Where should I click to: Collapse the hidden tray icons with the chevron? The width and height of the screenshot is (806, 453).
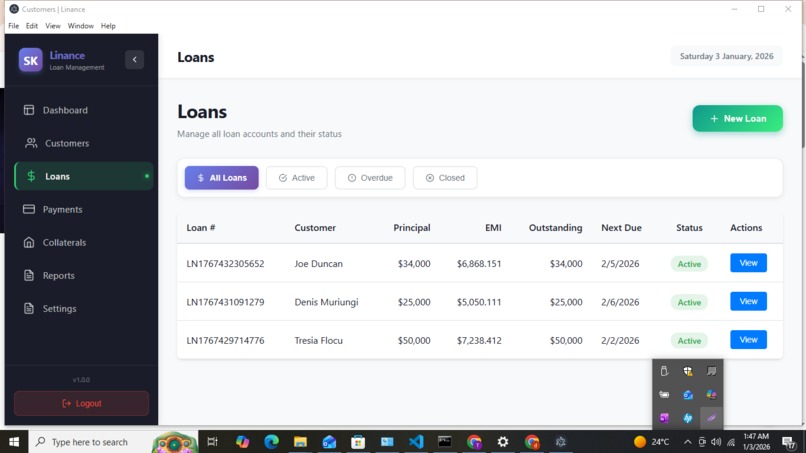pos(687,442)
